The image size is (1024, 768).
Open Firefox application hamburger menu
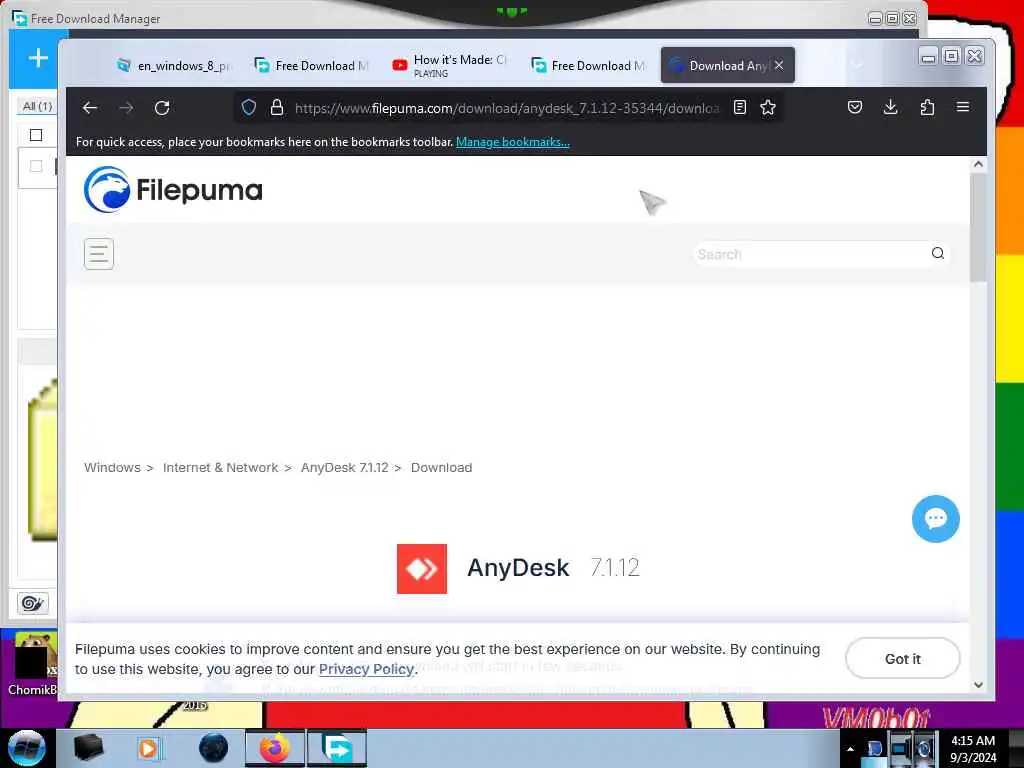[x=963, y=107]
